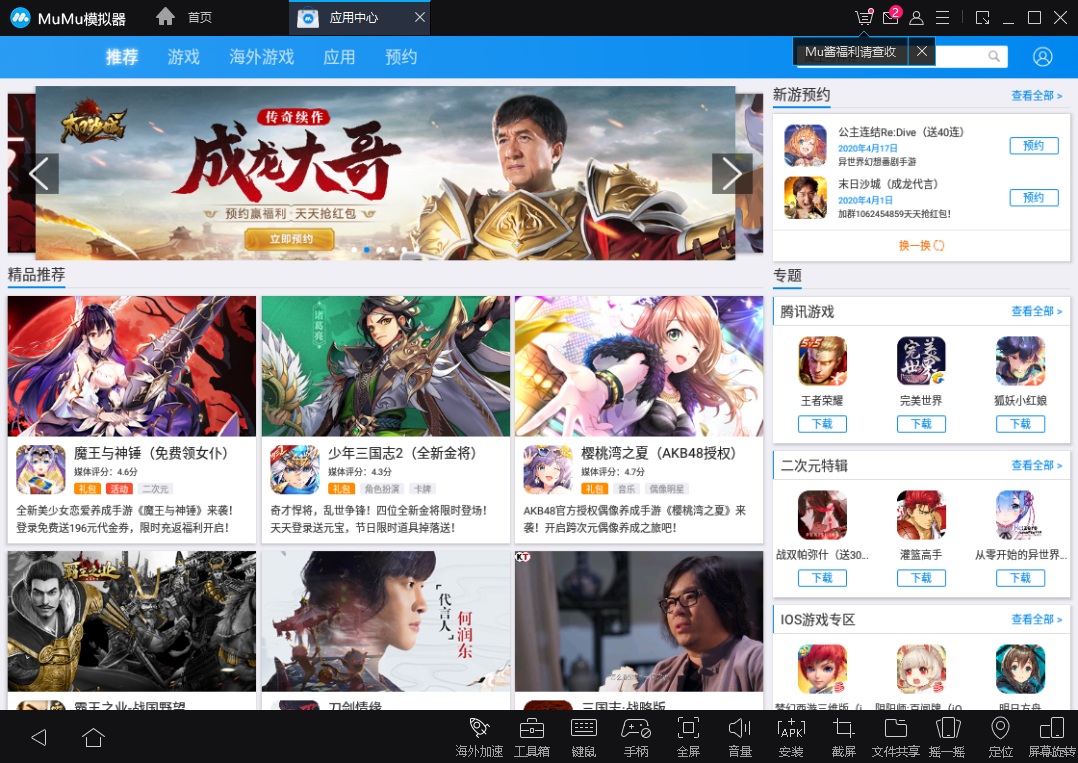1078x763 pixels.
Task: Open gamepad (手柄) settings
Action: (x=635, y=733)
